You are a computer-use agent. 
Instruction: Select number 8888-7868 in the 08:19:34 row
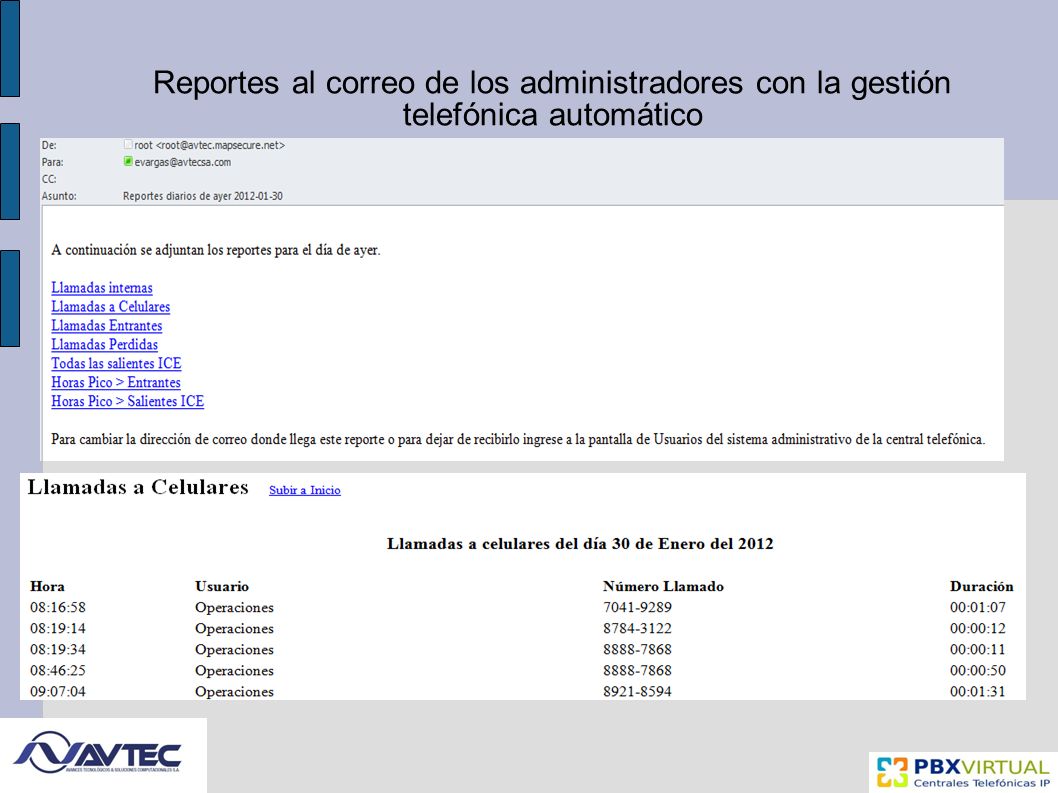638,649
